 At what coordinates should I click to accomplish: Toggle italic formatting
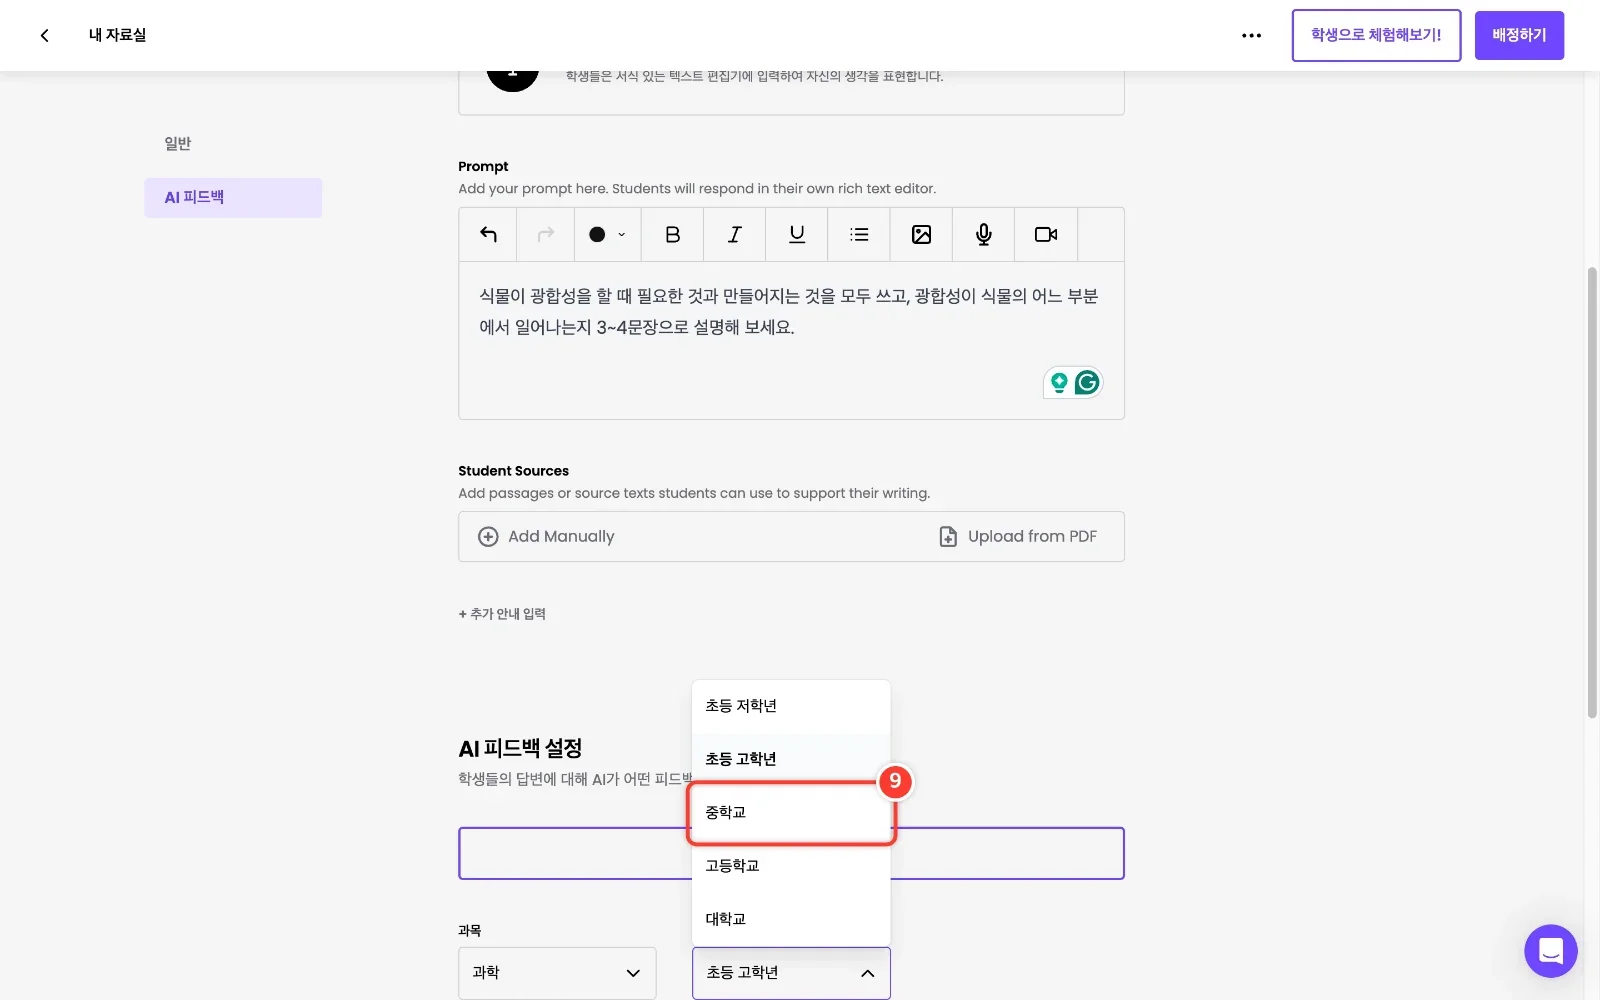[x=734, y=234]
